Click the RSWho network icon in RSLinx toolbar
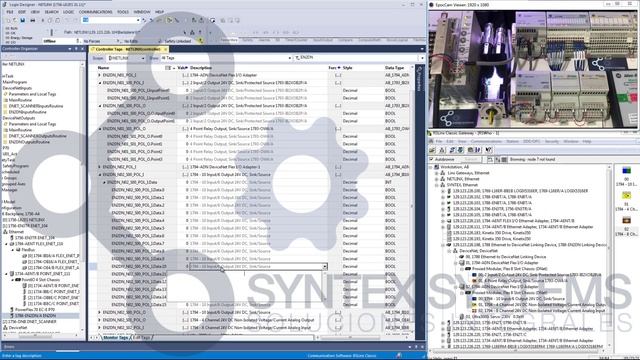The width and height of the screenshot is (640, 360). [x=442, y=150]
